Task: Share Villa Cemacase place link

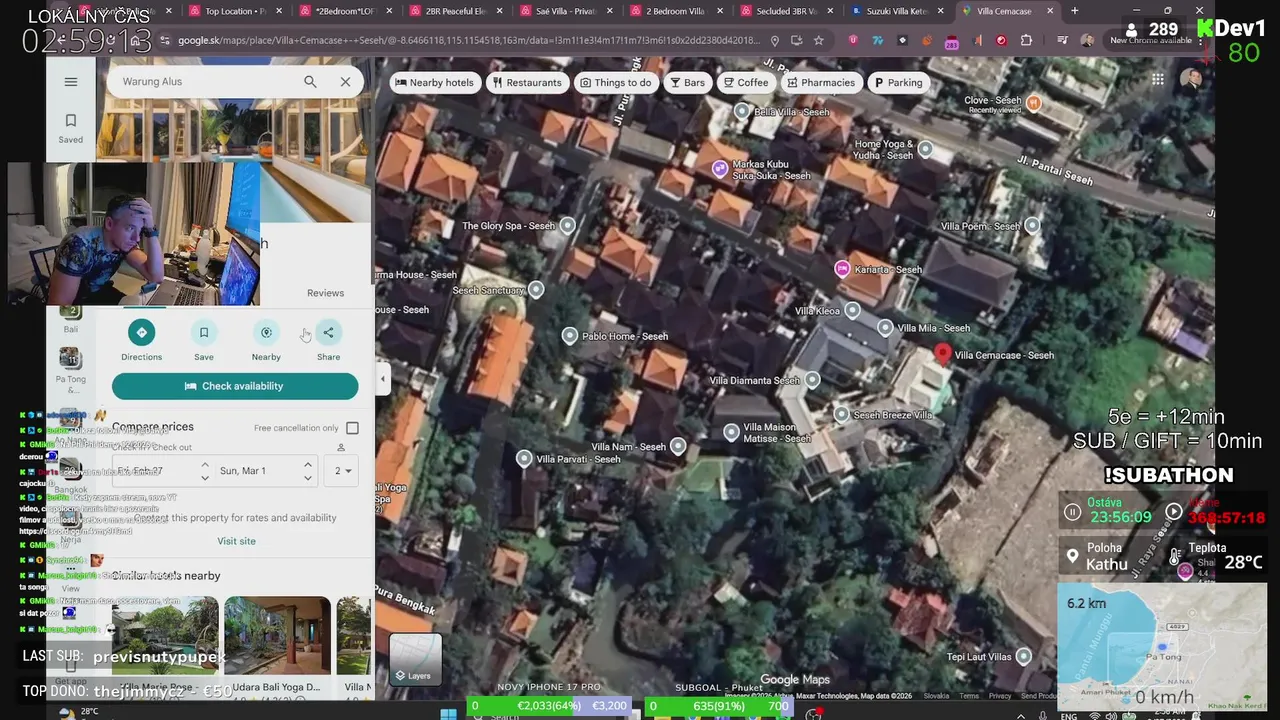Action: (x=328, y=341)
